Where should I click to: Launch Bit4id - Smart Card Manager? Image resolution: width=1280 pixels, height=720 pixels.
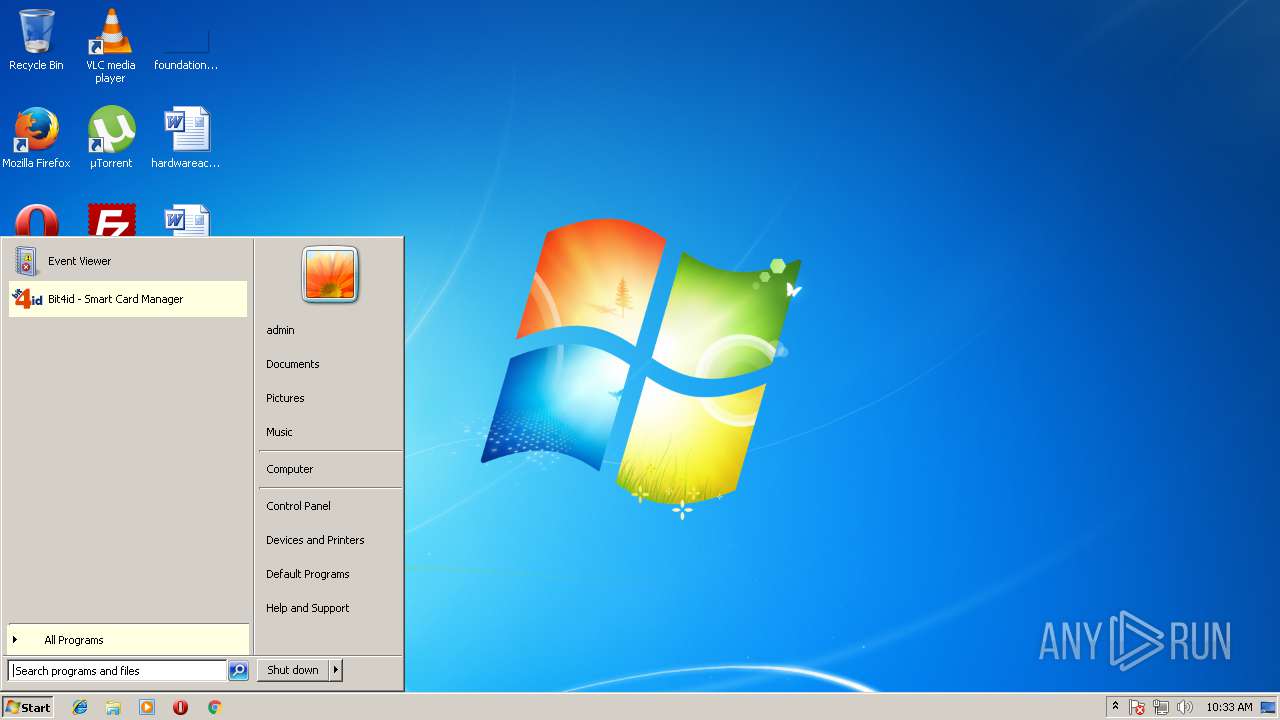128,299
